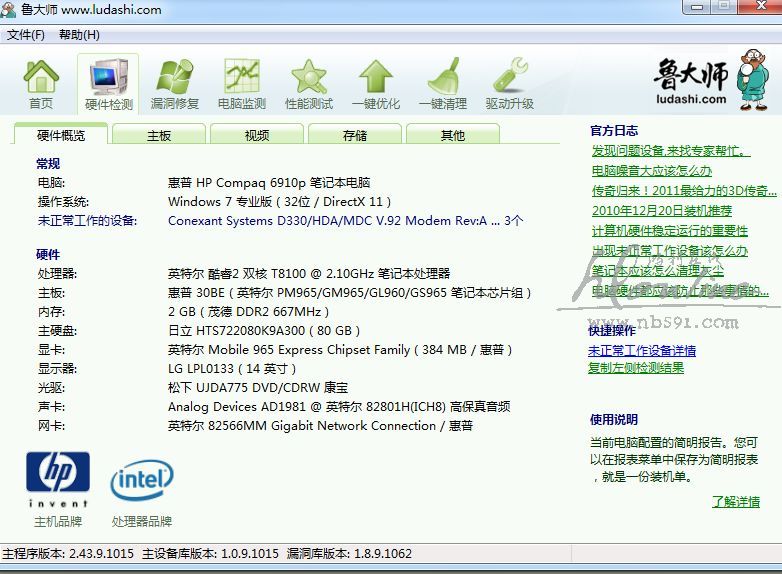The image size is (782, 574).
Task: Open the 帮助(H) menu
Action: pos(79,35)
